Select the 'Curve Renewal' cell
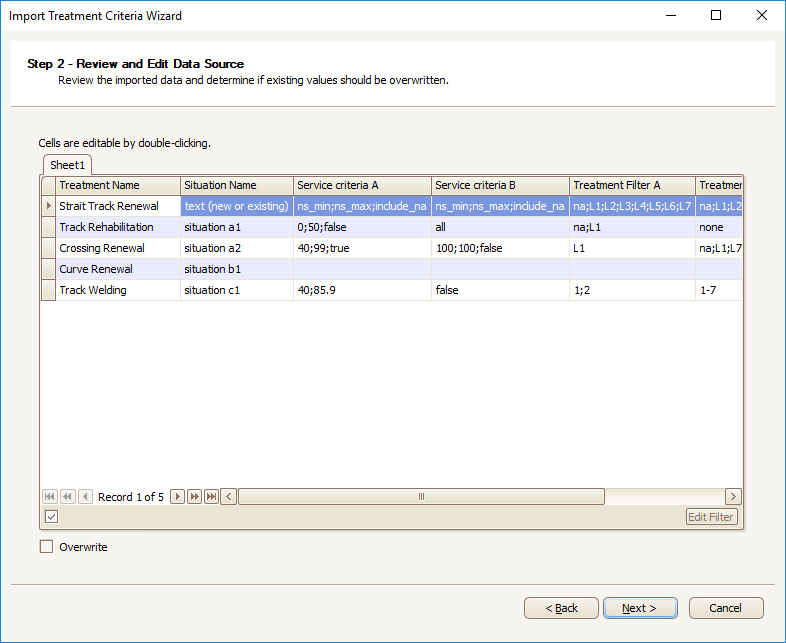This screenshot has width=786, height=643. pos(118,269)
